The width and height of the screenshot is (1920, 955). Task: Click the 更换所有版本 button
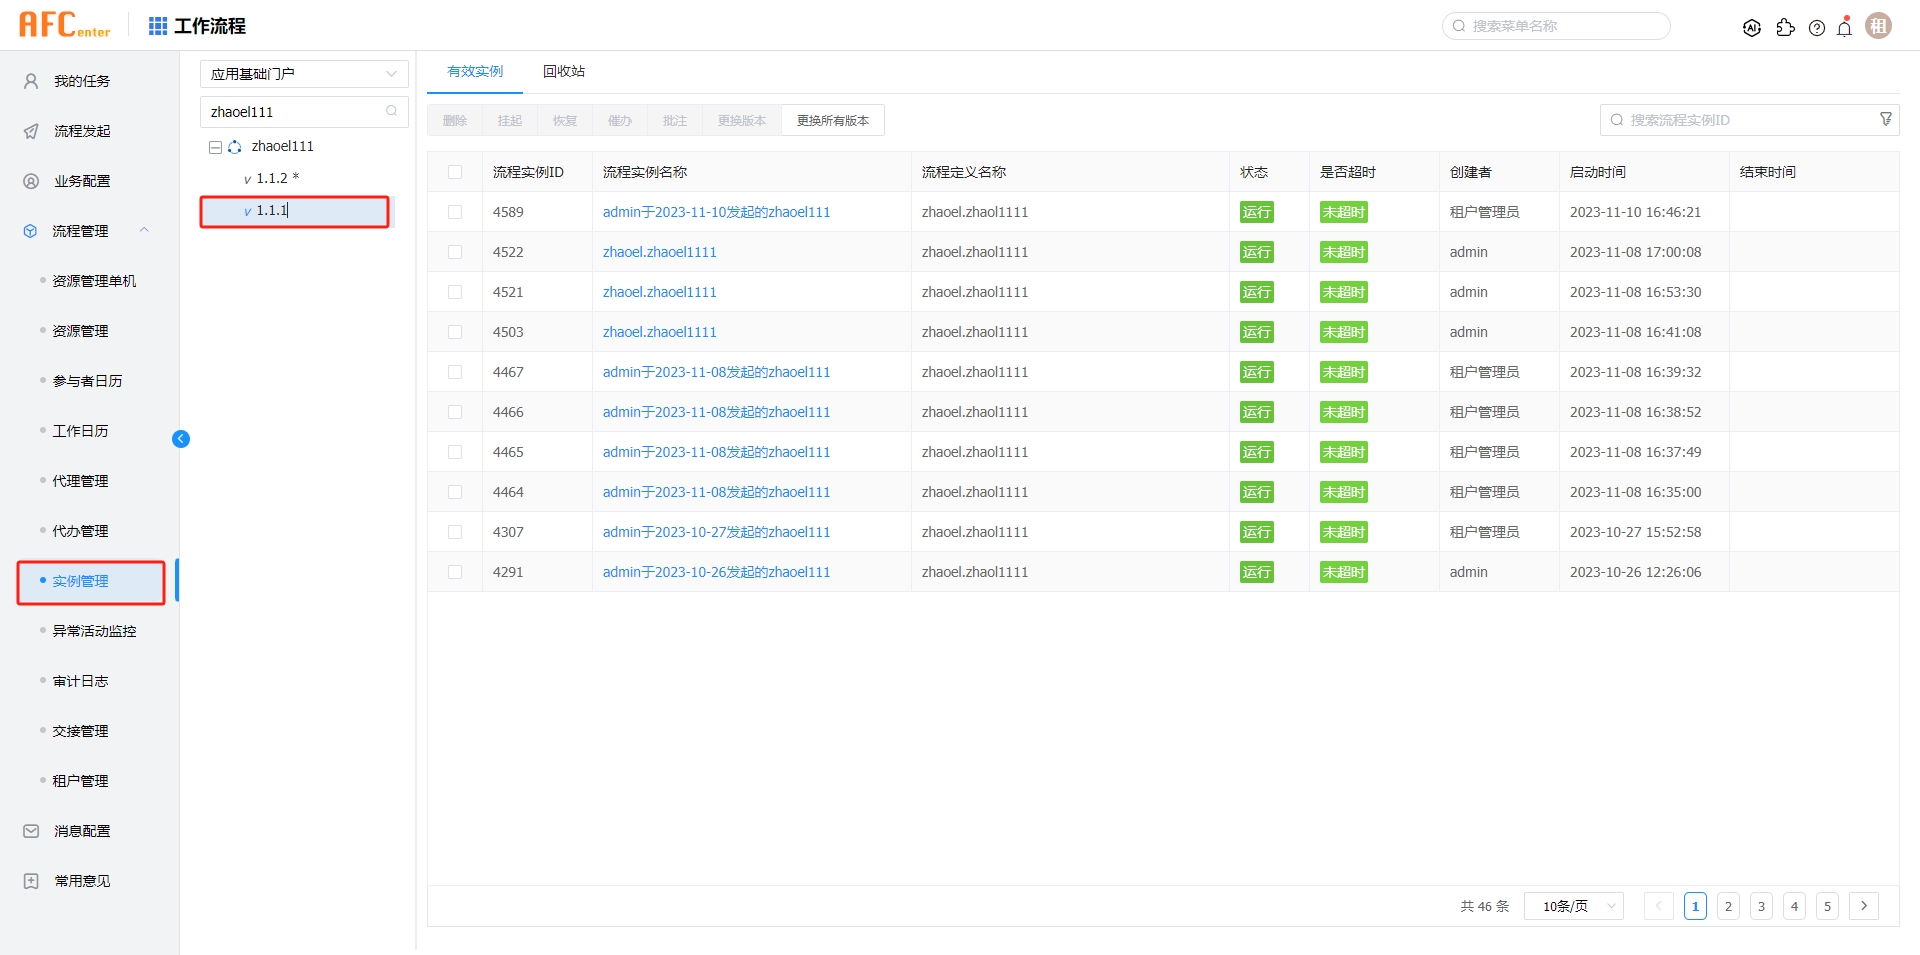pyautogui.click(x=833, y=119)
